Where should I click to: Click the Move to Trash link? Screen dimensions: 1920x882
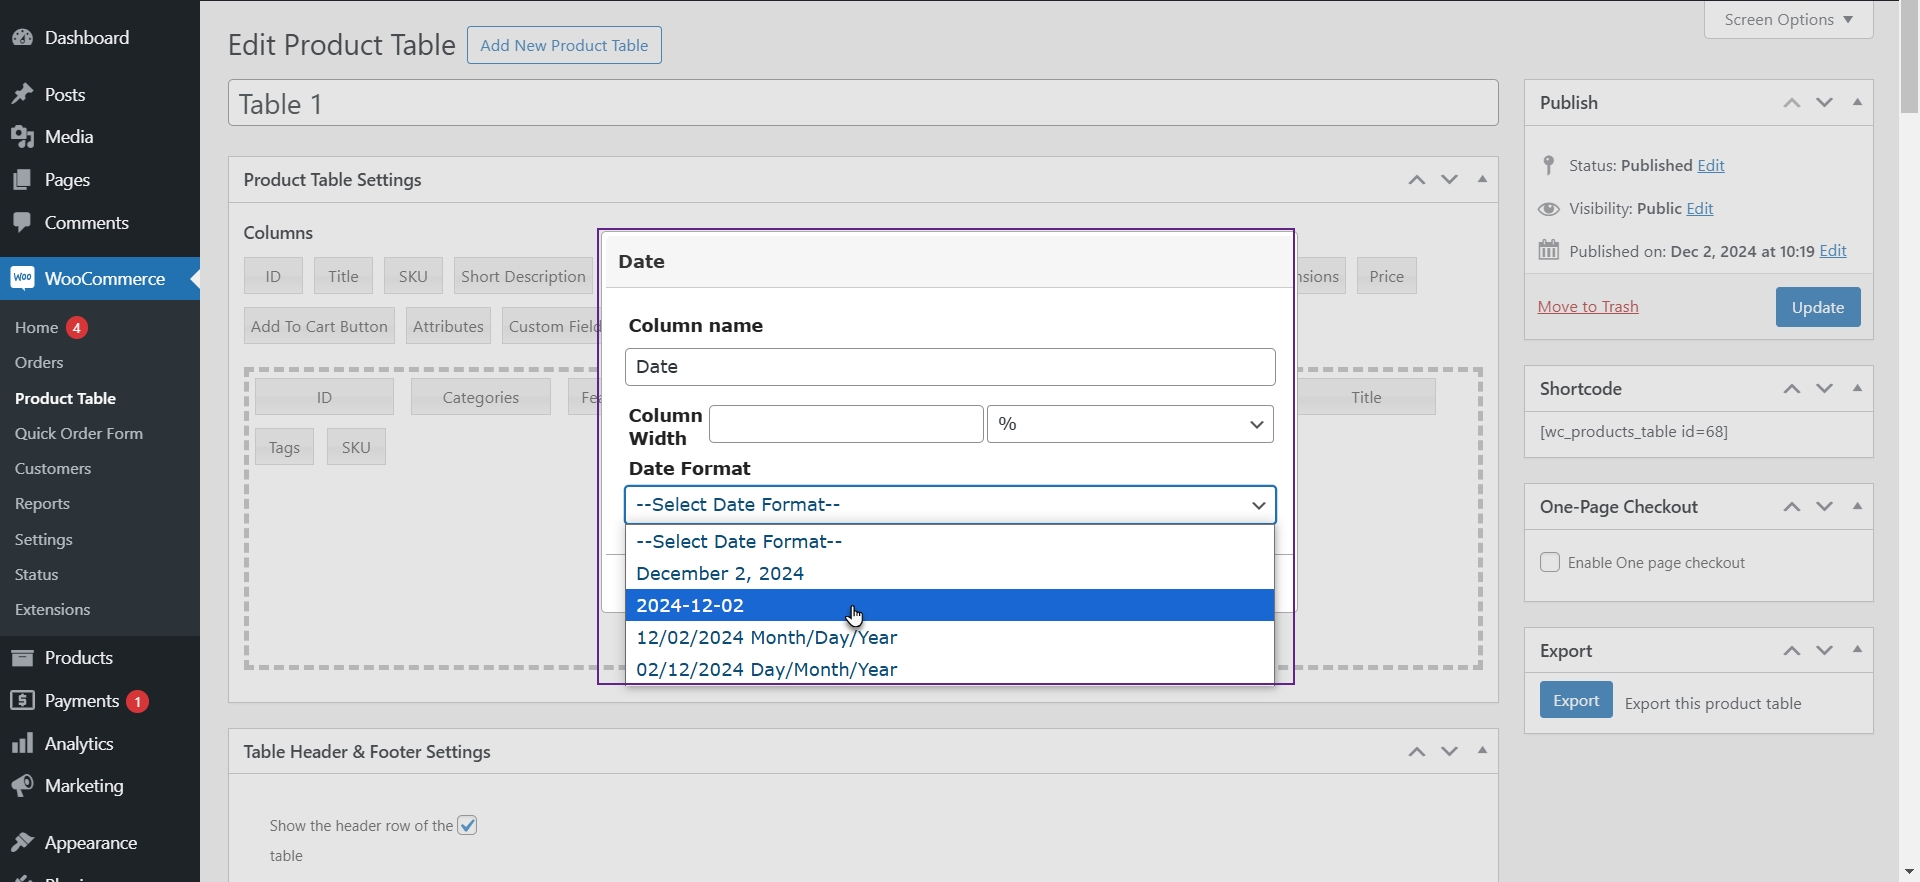(1587, 306)
